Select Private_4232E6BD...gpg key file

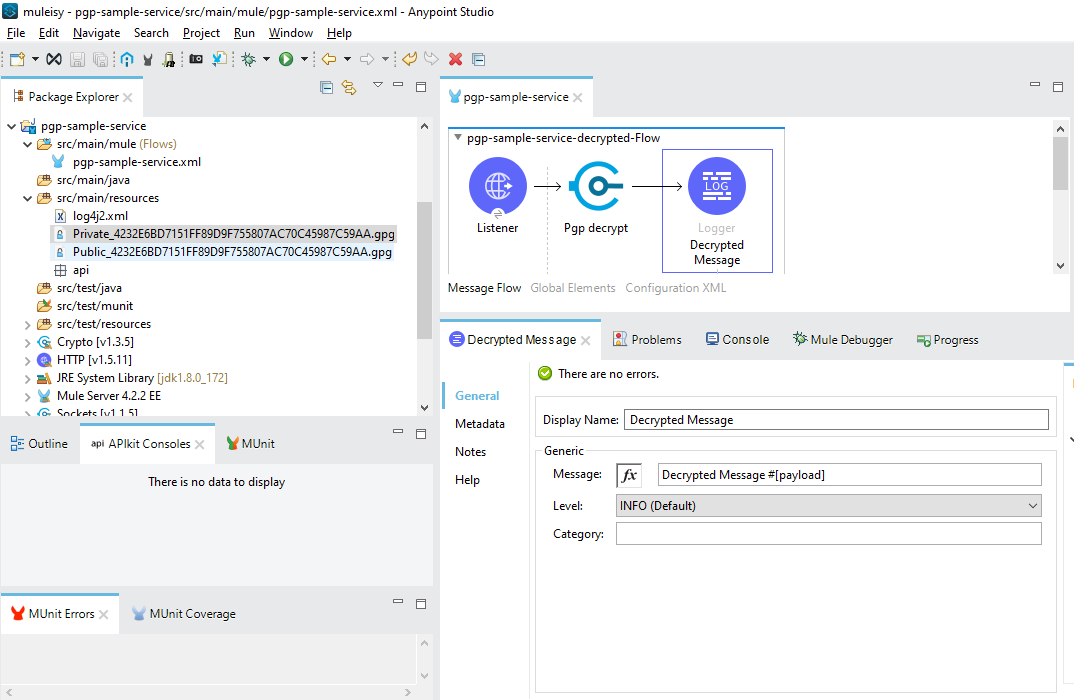(234, 234)
